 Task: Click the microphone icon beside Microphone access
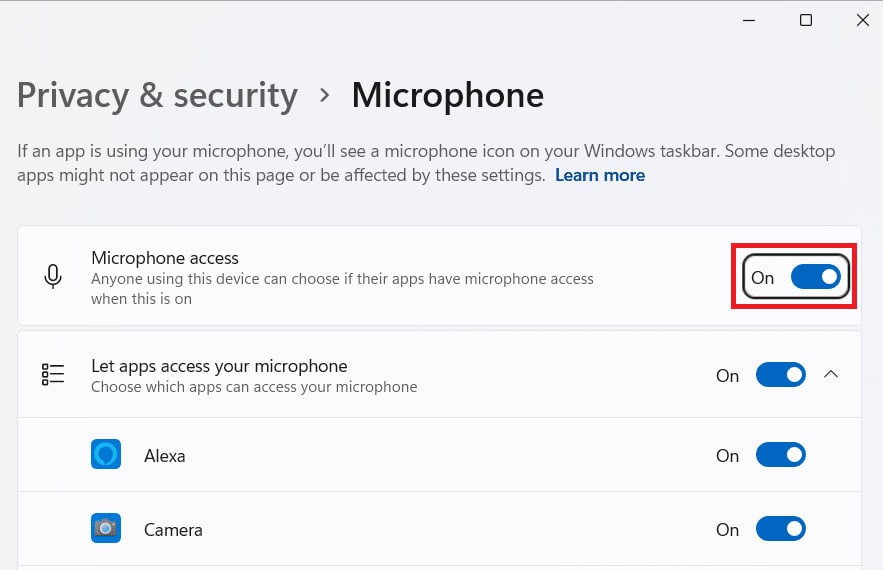[53, 277]
